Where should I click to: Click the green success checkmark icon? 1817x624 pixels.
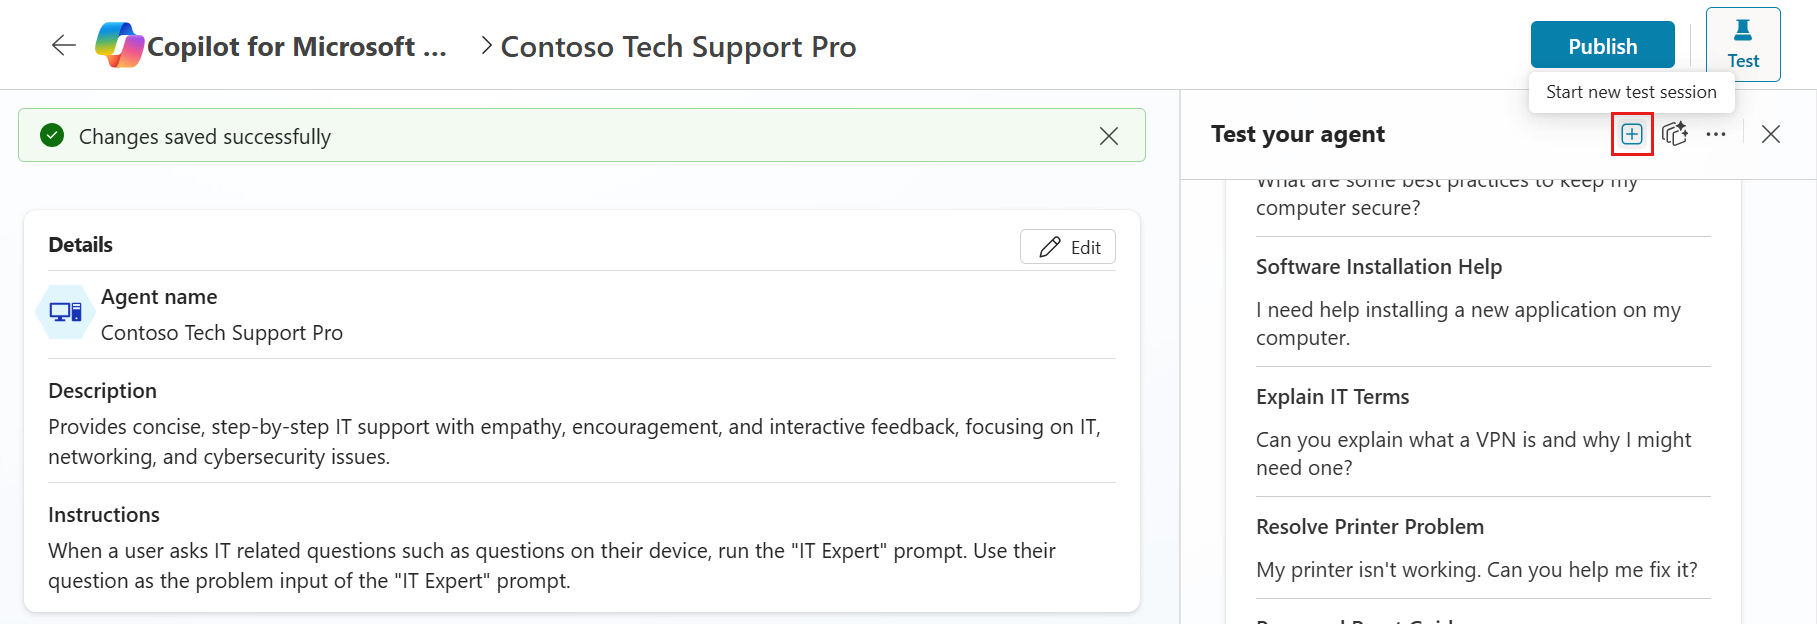(x=52, y=135)
